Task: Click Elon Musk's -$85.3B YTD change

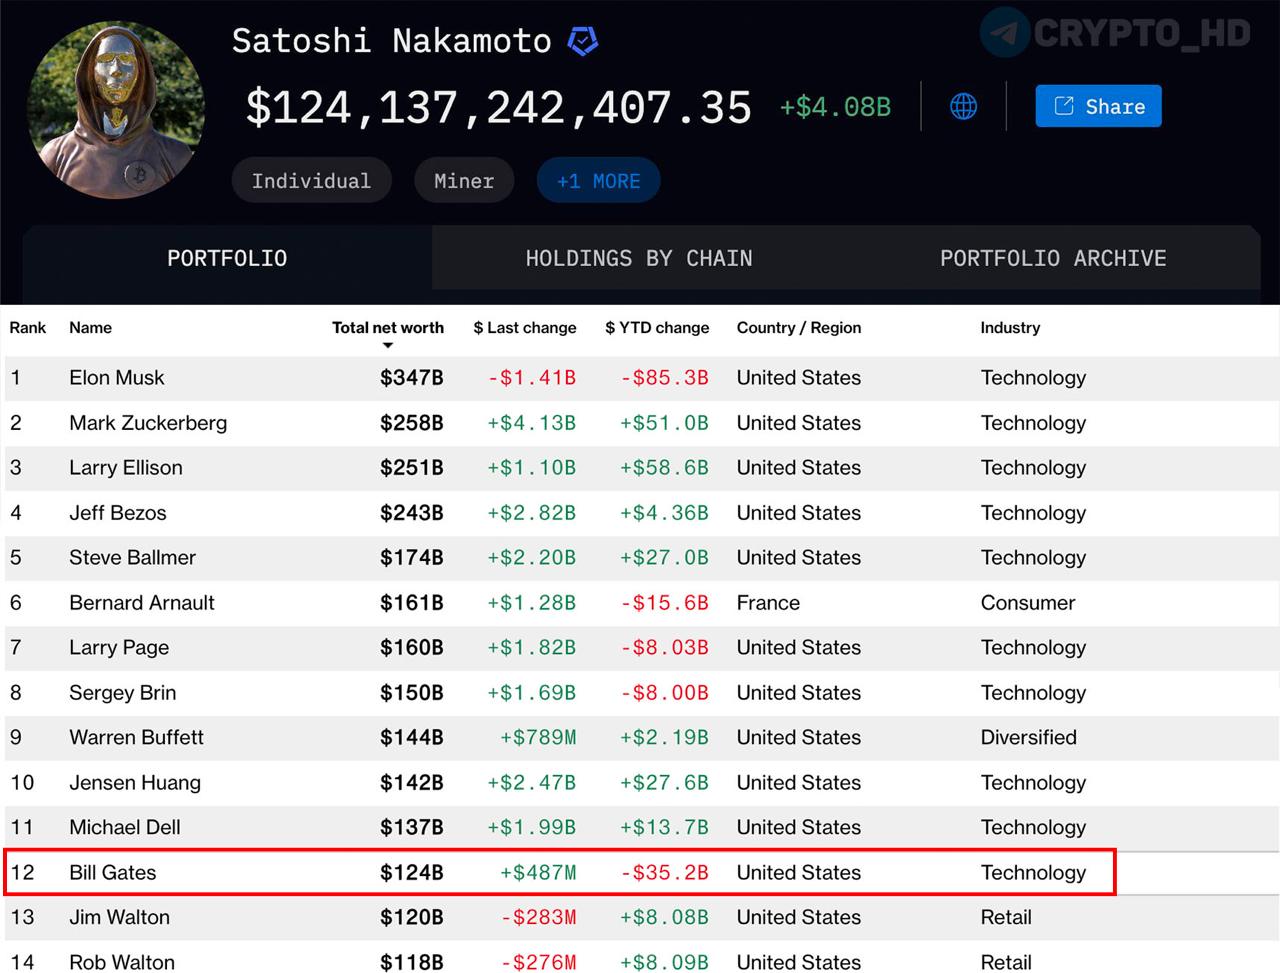Action: click(665, 378)
